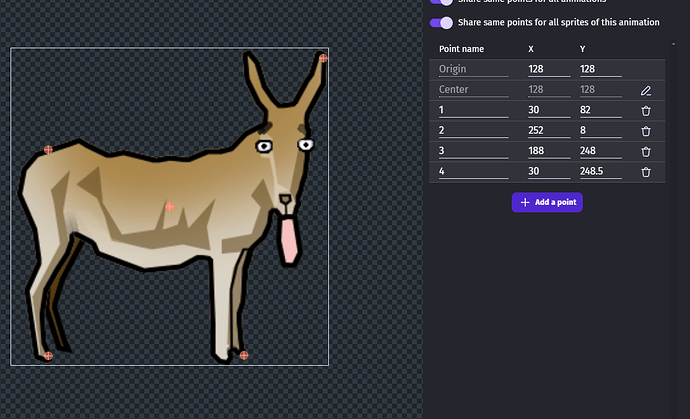
Task: Edit point 1 Y value 82
Action: [x=601, y=110]
